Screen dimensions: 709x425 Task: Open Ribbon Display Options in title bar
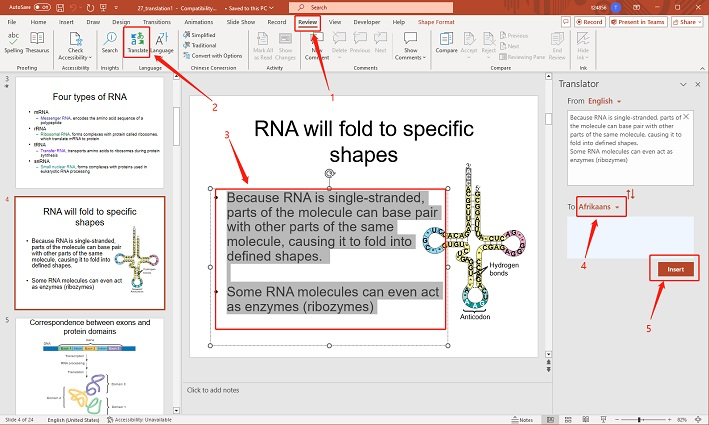(636, 7)
